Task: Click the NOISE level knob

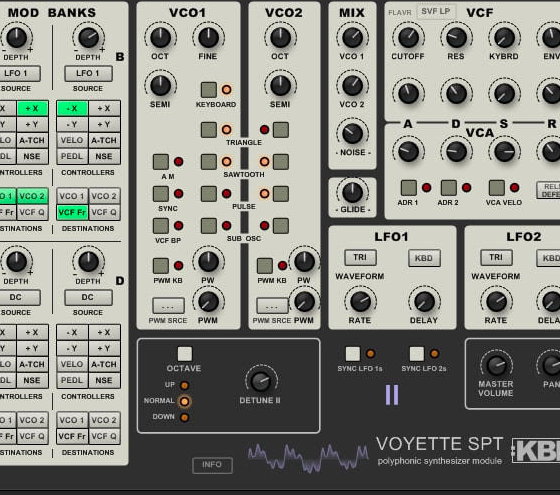Action: pyautogui.click(x=352, y=134)
